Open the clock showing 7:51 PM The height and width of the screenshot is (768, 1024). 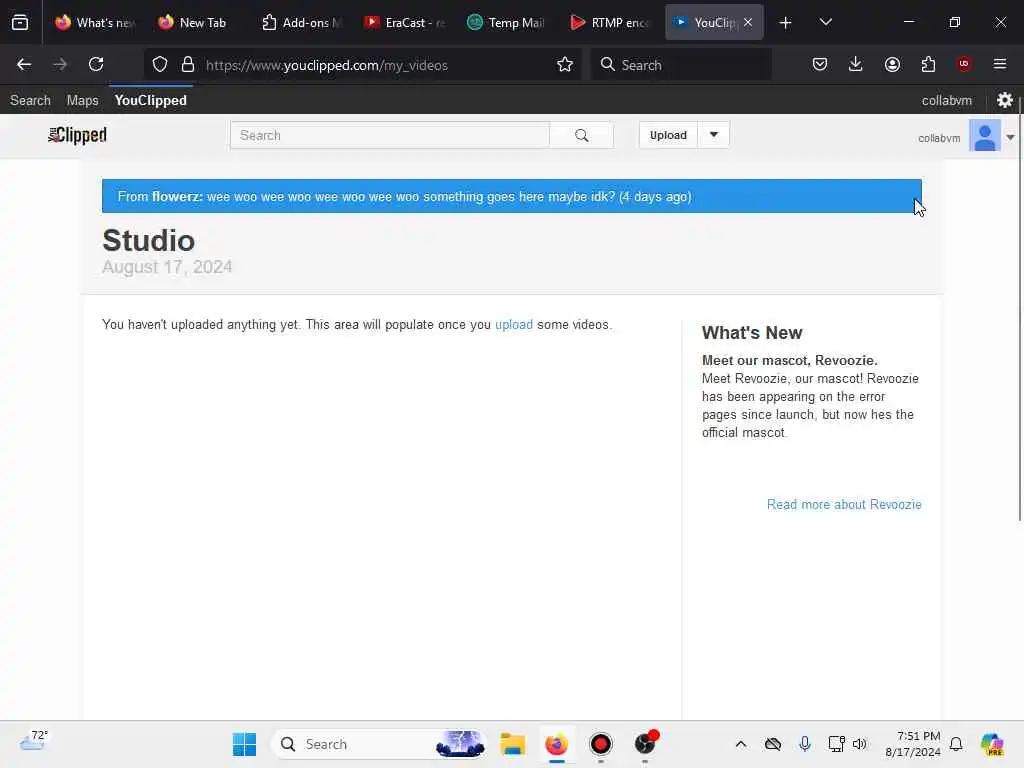click(x=912, y=744)
